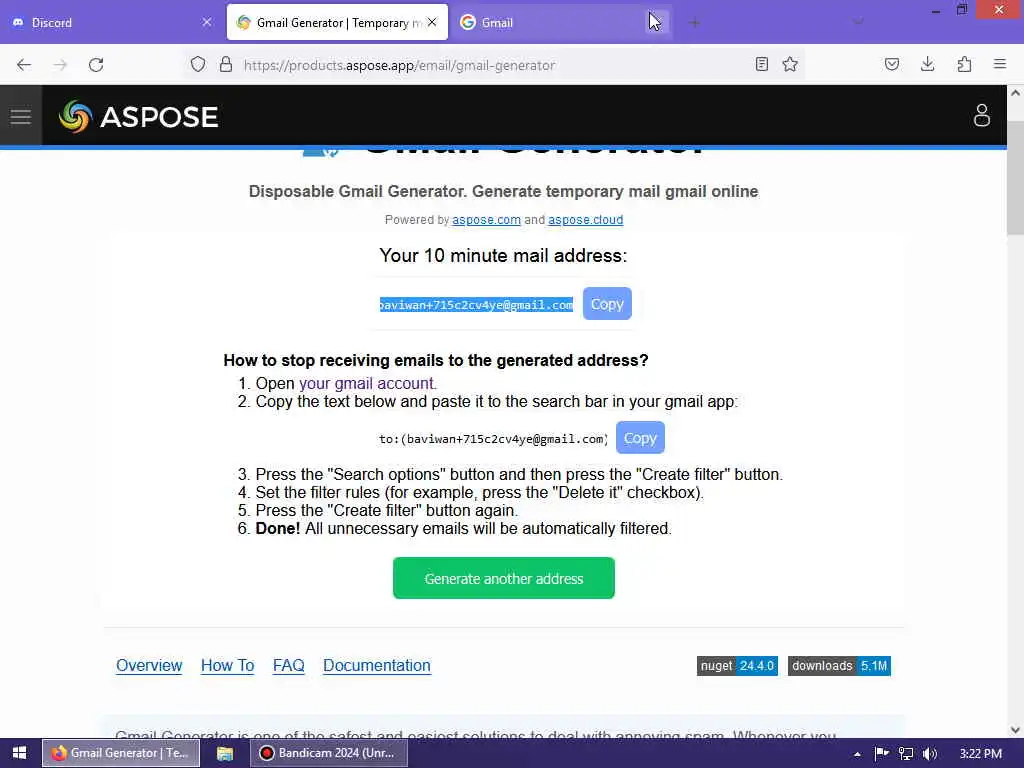Click the generated email address field

tap(476, 304)
